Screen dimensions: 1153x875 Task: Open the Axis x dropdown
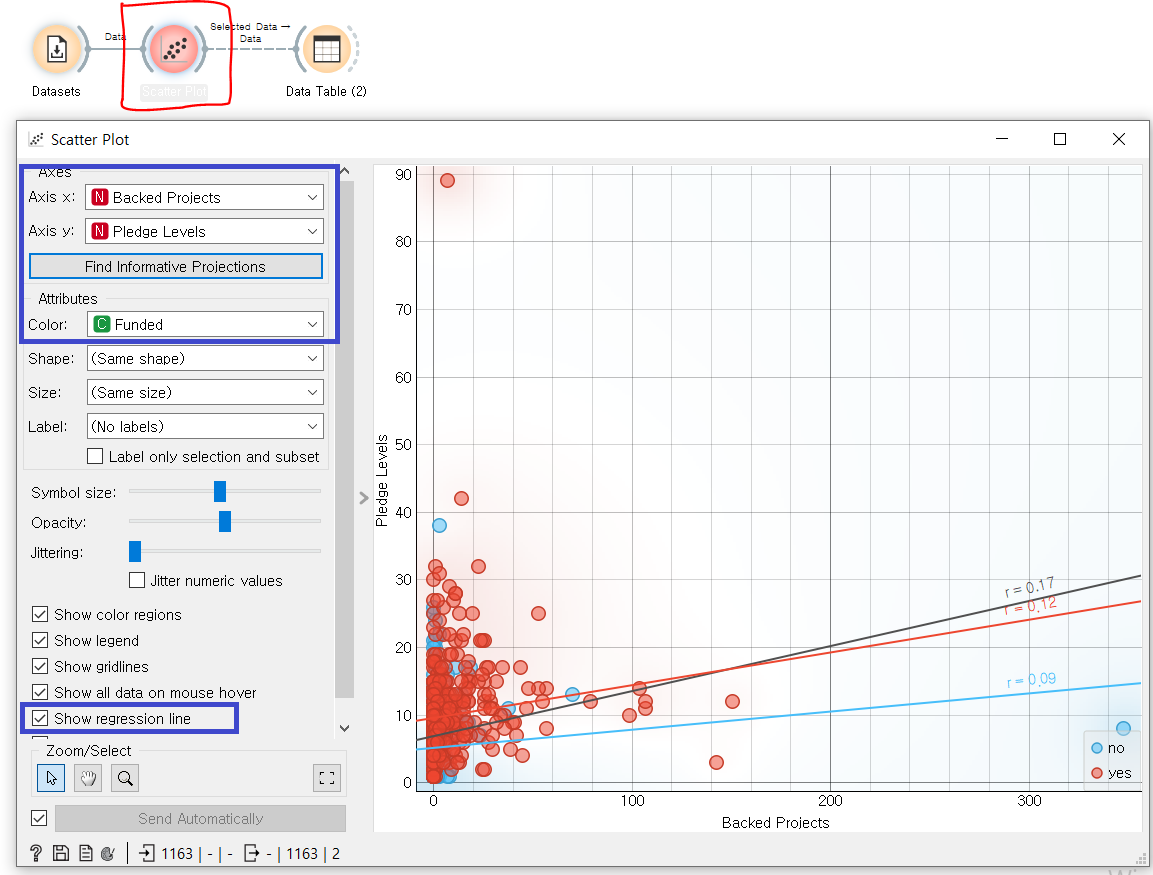tap(204, 197)
